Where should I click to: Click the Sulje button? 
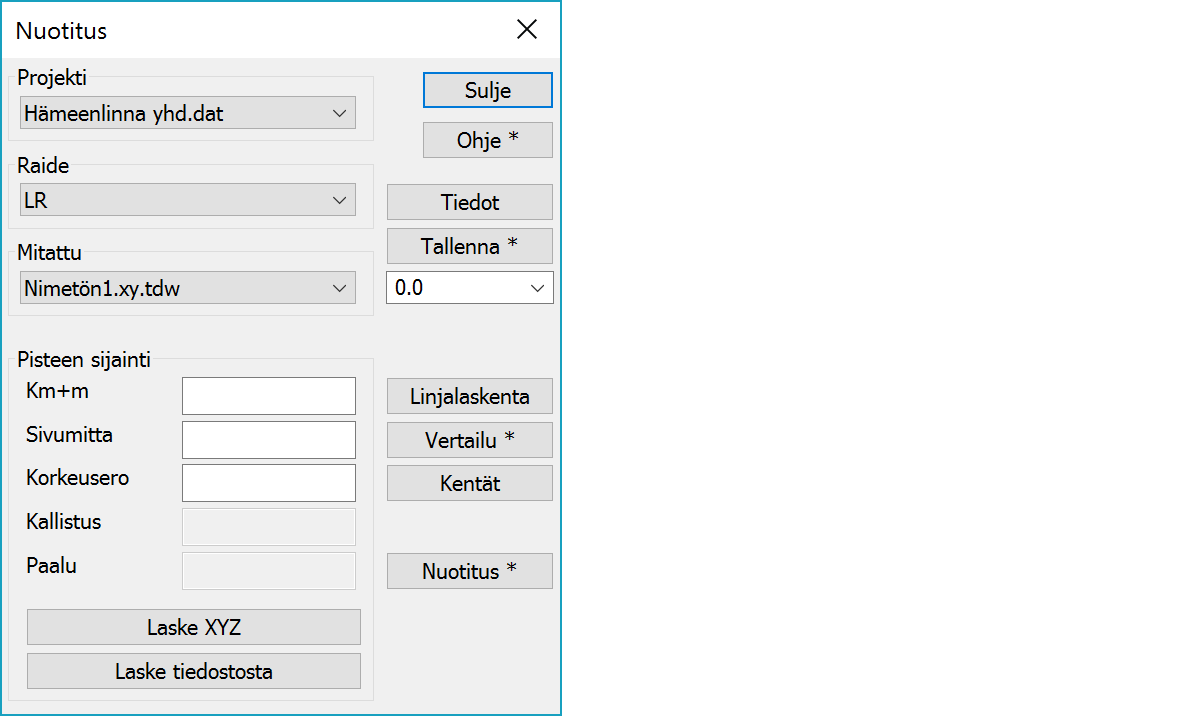[x=487, y=90]
